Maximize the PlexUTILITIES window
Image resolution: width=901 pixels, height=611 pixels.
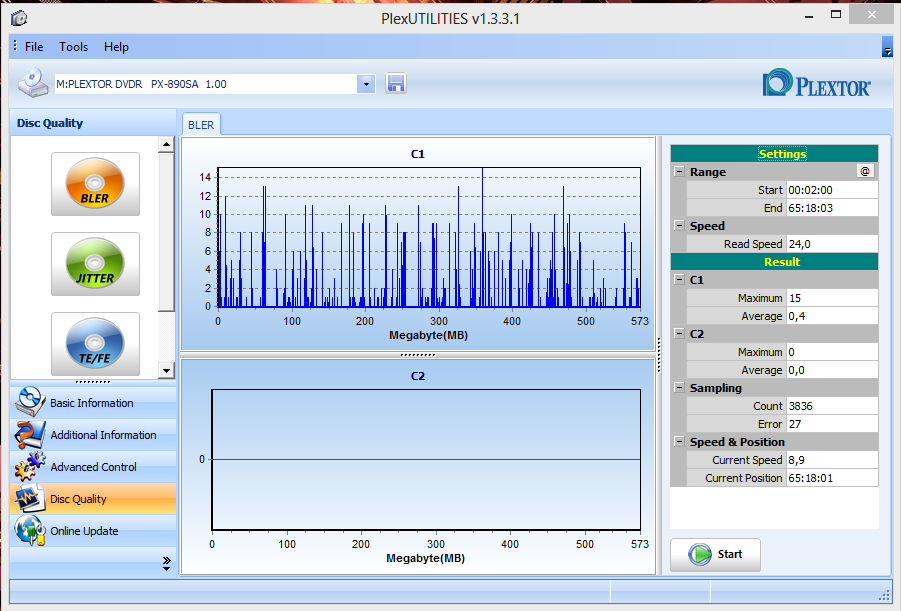pos(836,15)
